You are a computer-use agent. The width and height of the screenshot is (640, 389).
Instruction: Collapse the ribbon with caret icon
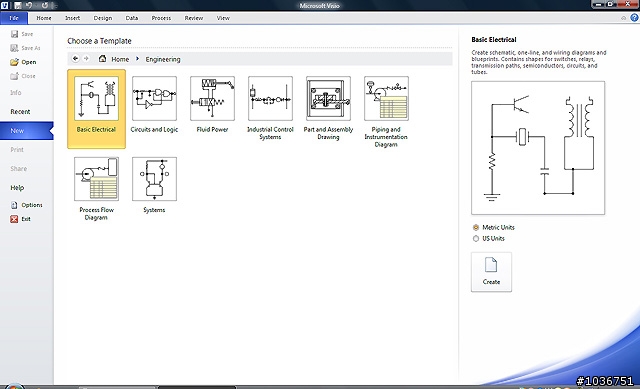click(623, 18)
